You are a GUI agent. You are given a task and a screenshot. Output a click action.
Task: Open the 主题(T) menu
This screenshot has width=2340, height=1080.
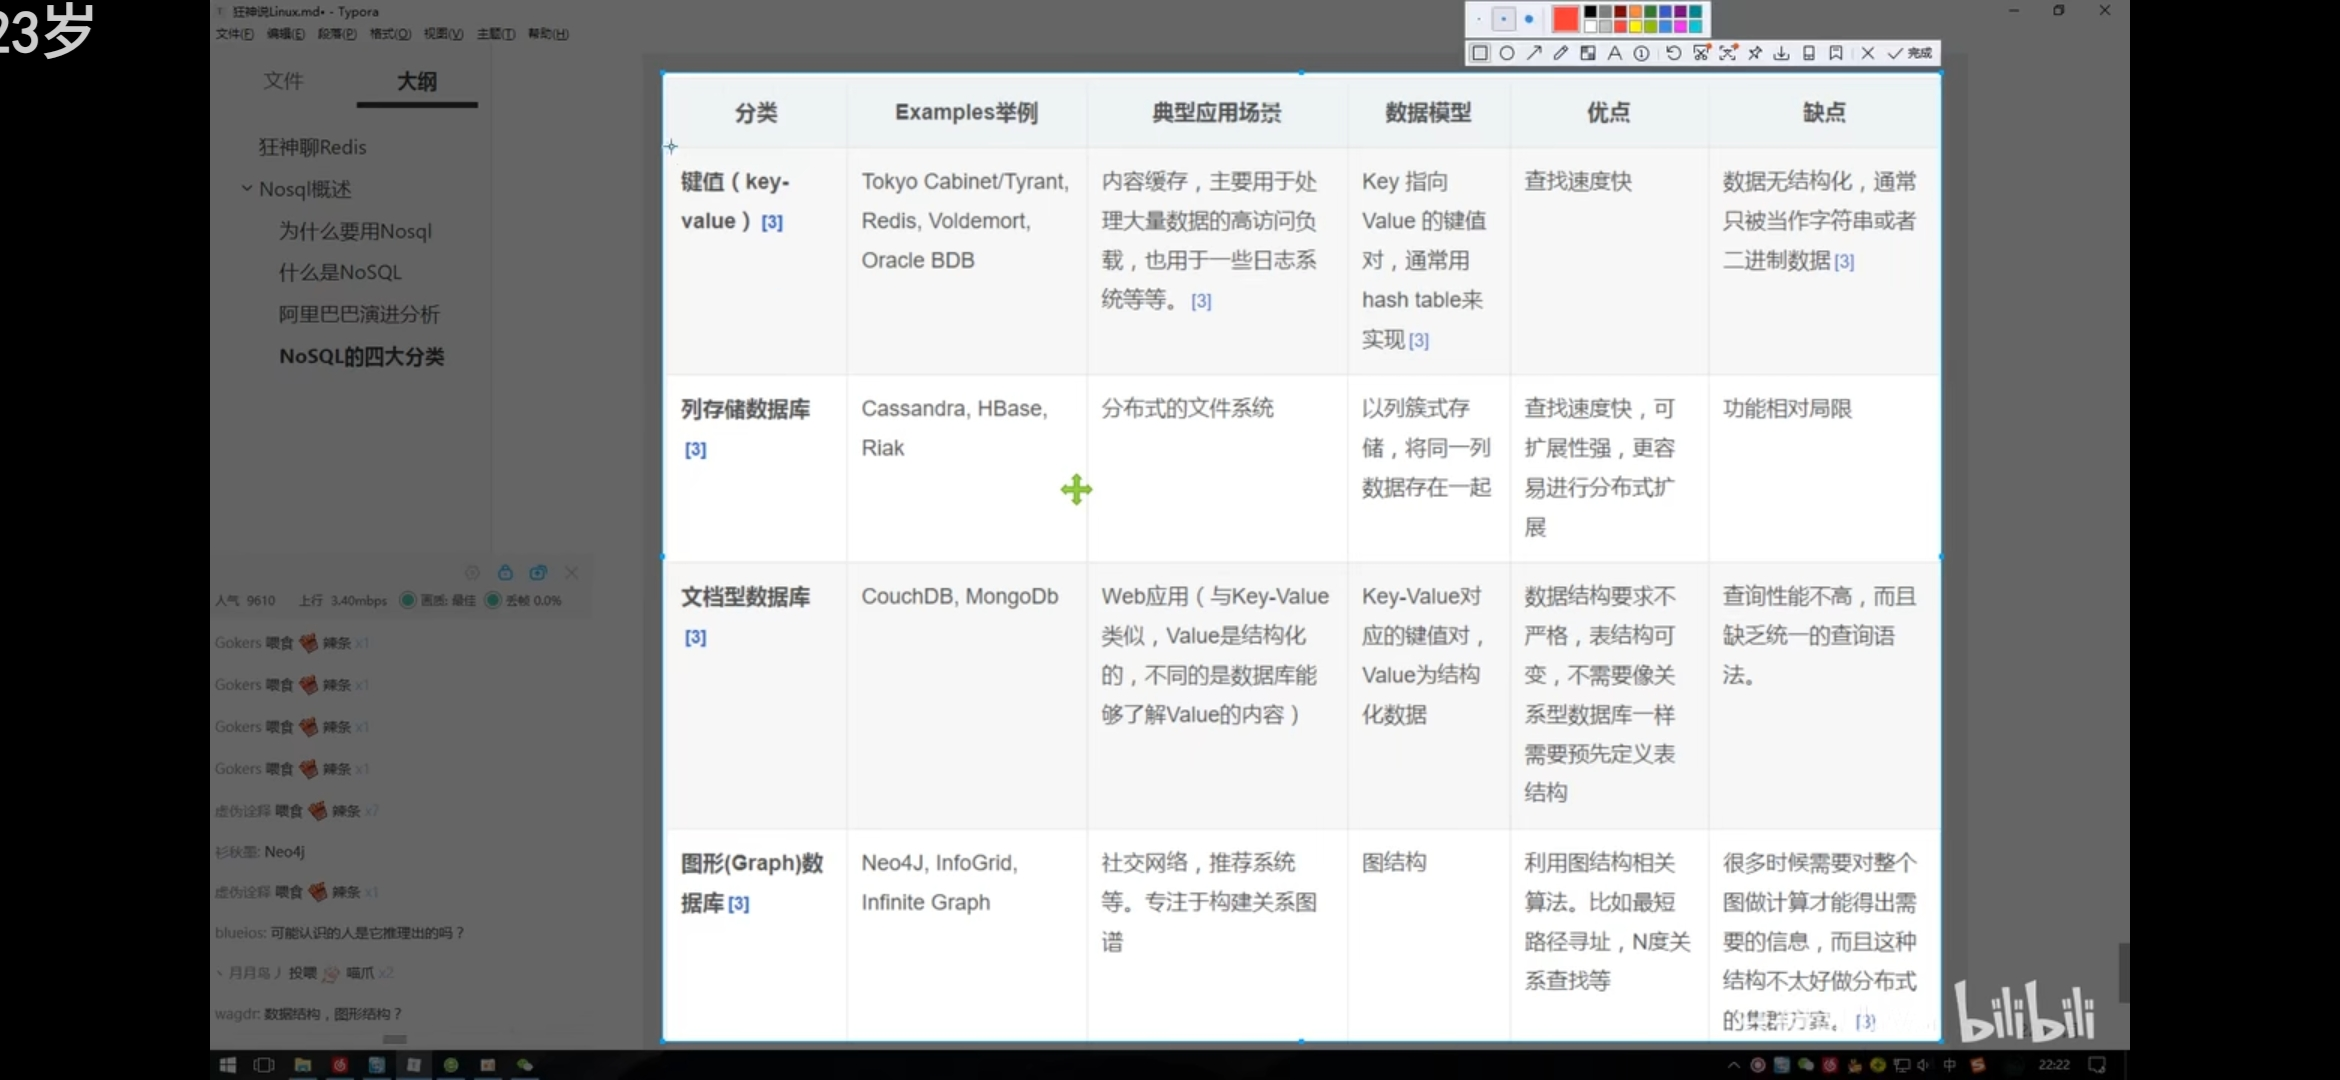pos(496,34)
